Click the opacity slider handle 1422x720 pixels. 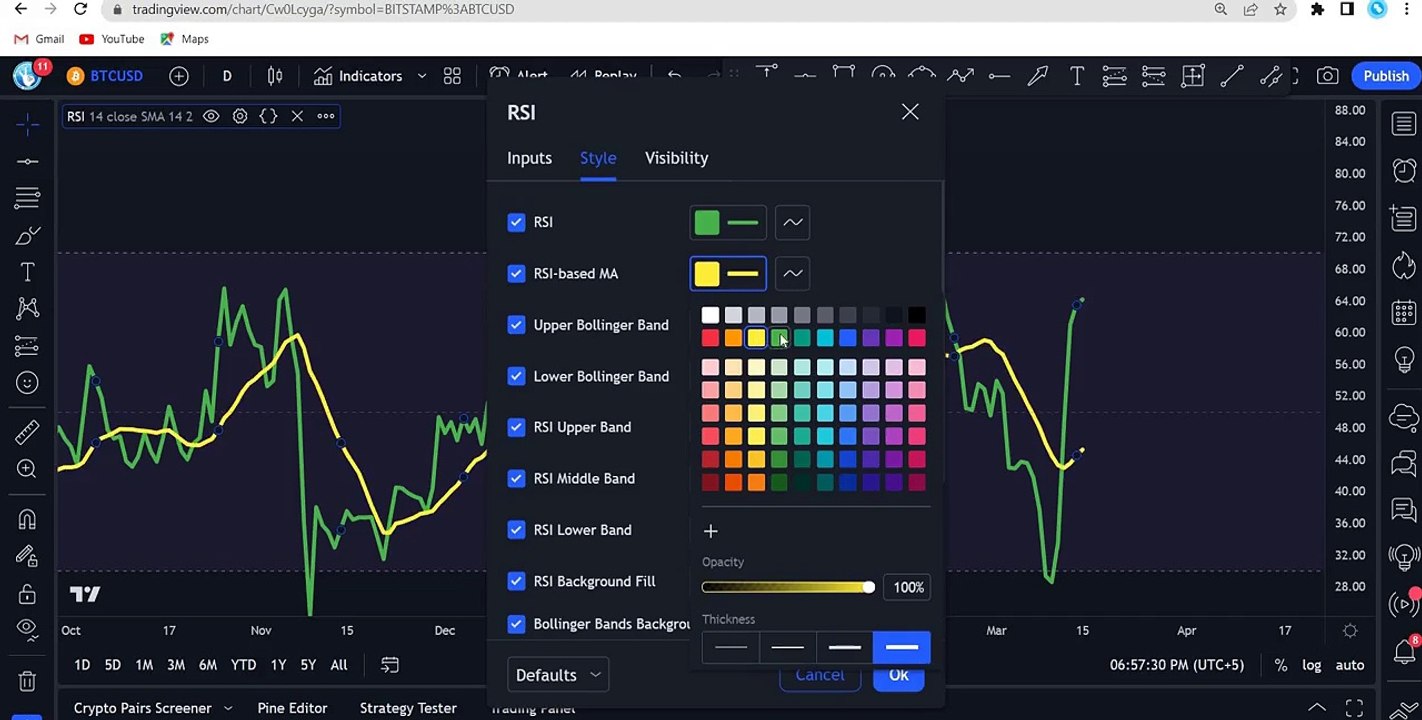[x=869, y=587]
